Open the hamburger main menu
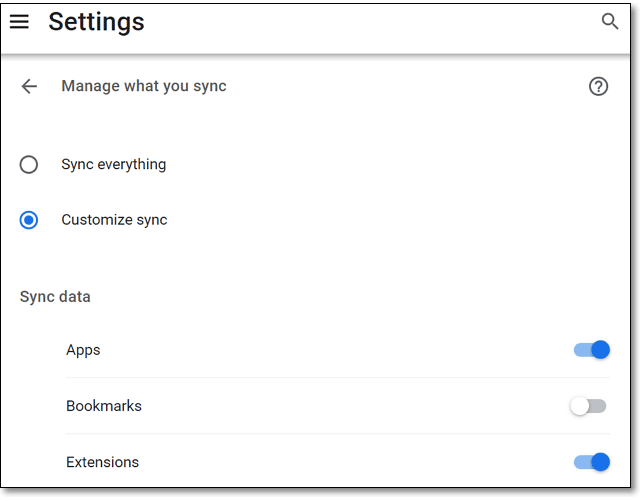Screen dimensions: 640x501 (x=19, y=21)
